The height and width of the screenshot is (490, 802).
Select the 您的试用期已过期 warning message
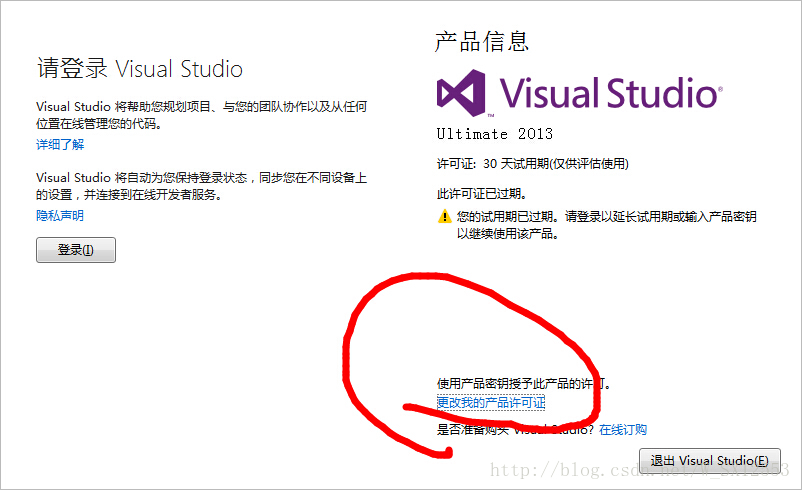[607, 225]
